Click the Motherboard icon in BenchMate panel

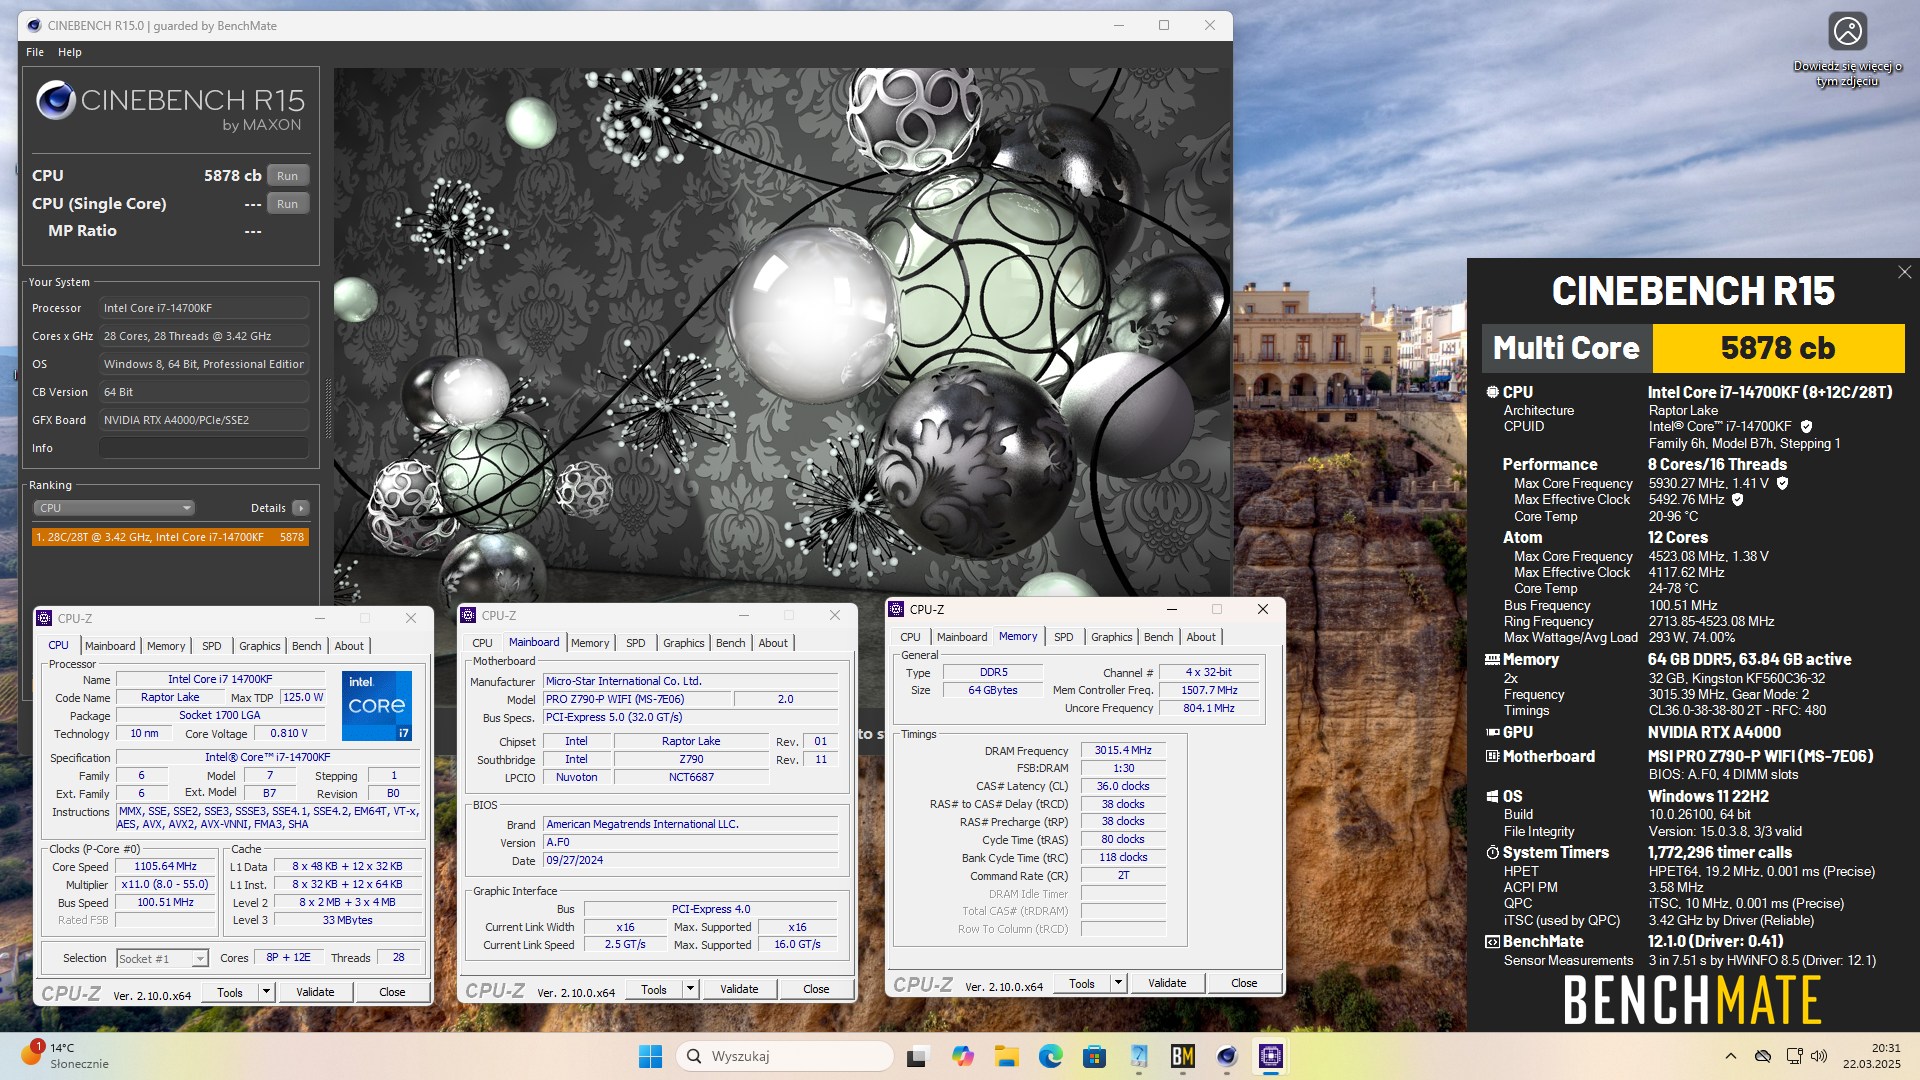1492,756
